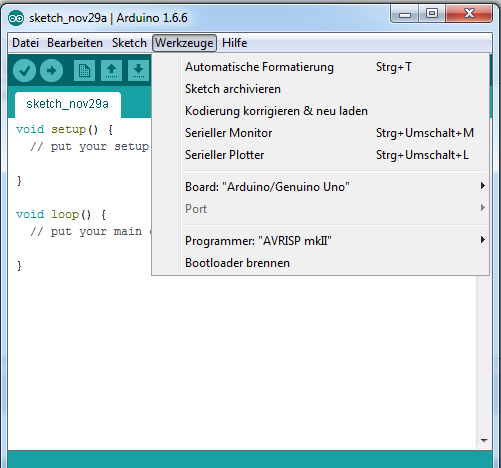Click the 'void setup() {' code line

65,130
